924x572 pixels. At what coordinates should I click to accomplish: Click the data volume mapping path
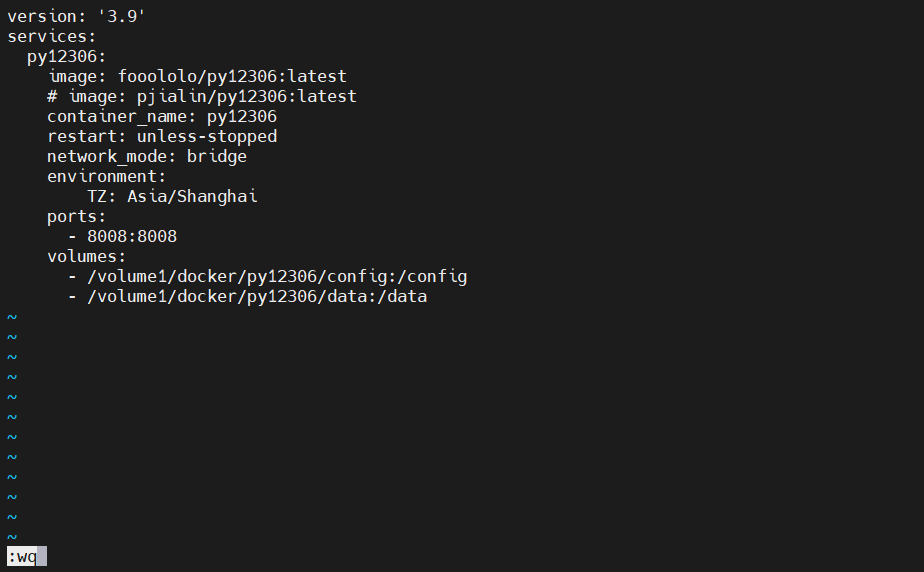pos(257,296)
